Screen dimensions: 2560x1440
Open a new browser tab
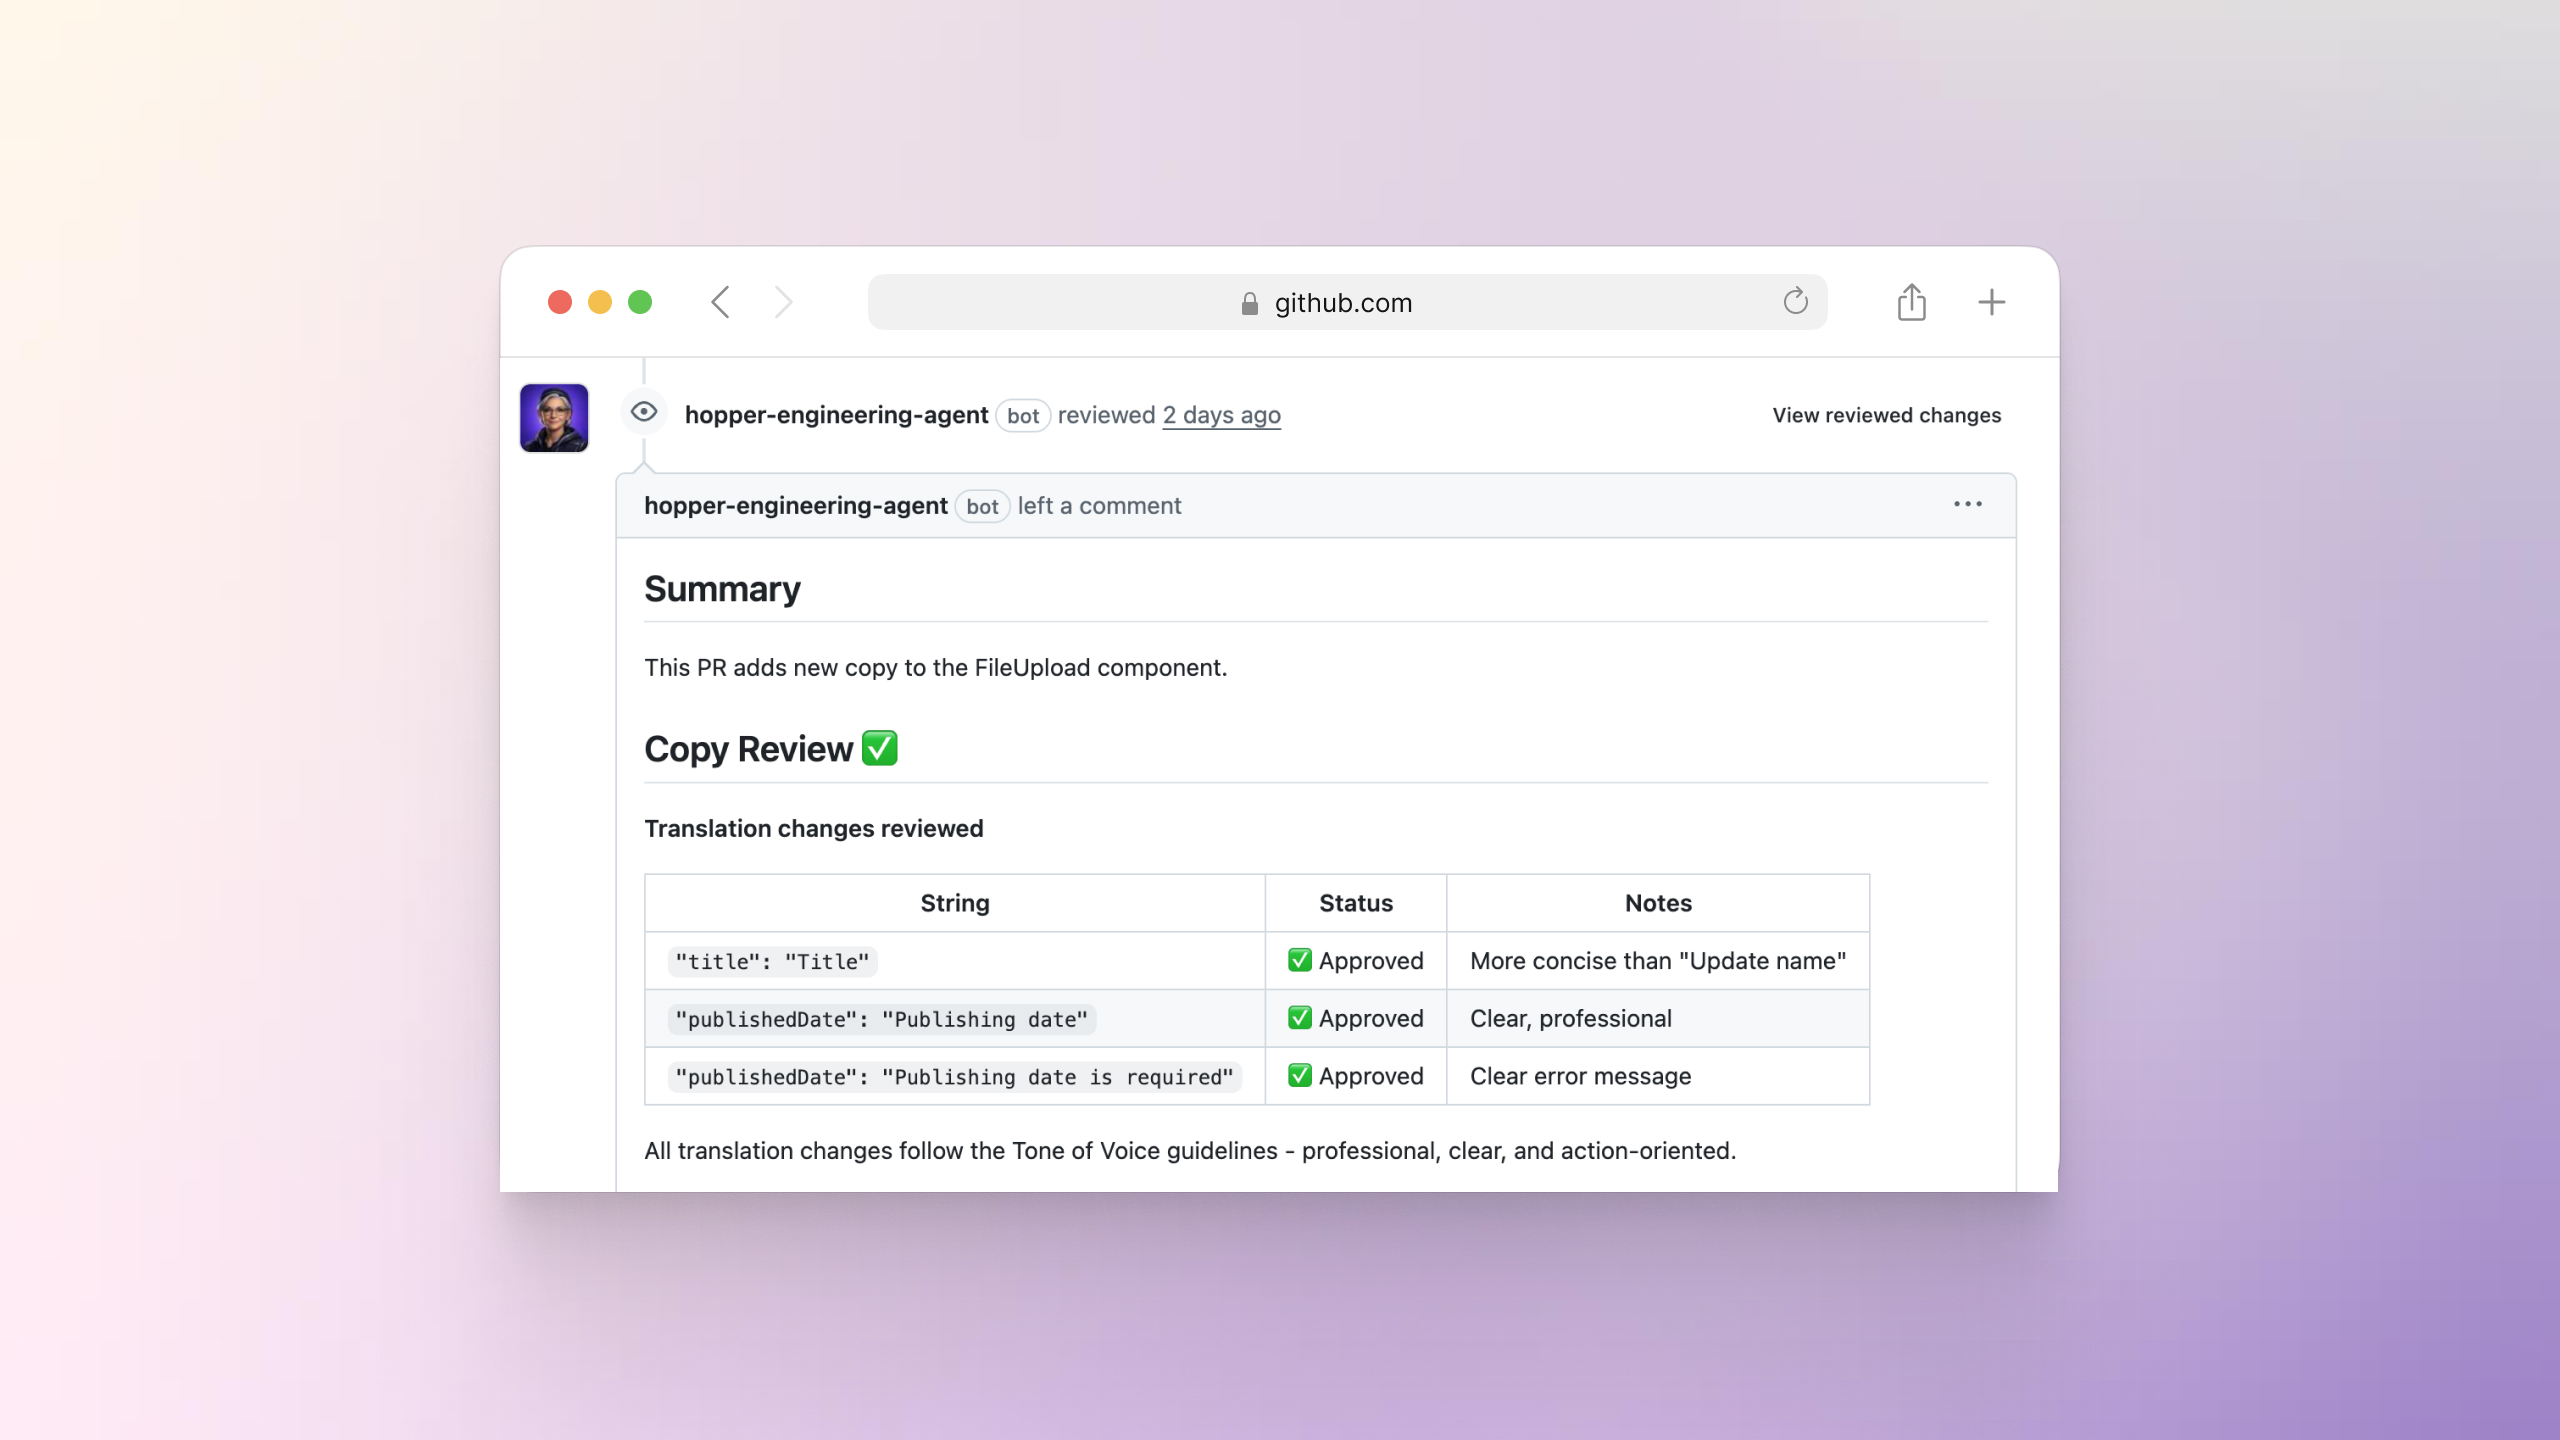pos(1990,301)
